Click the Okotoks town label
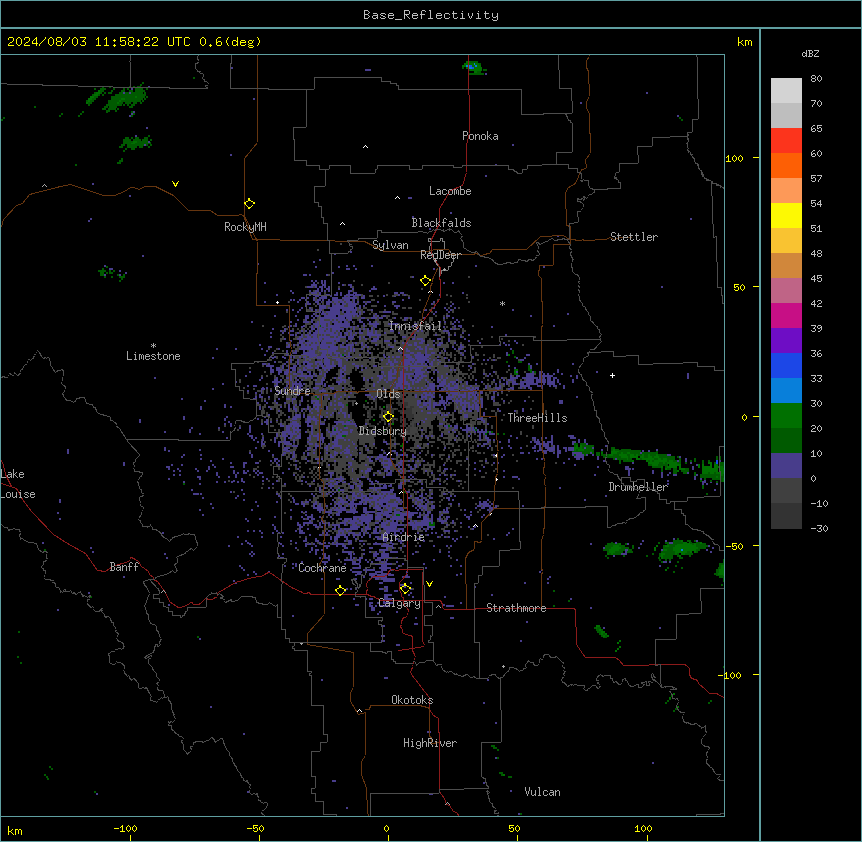 (x=412, y=700)
